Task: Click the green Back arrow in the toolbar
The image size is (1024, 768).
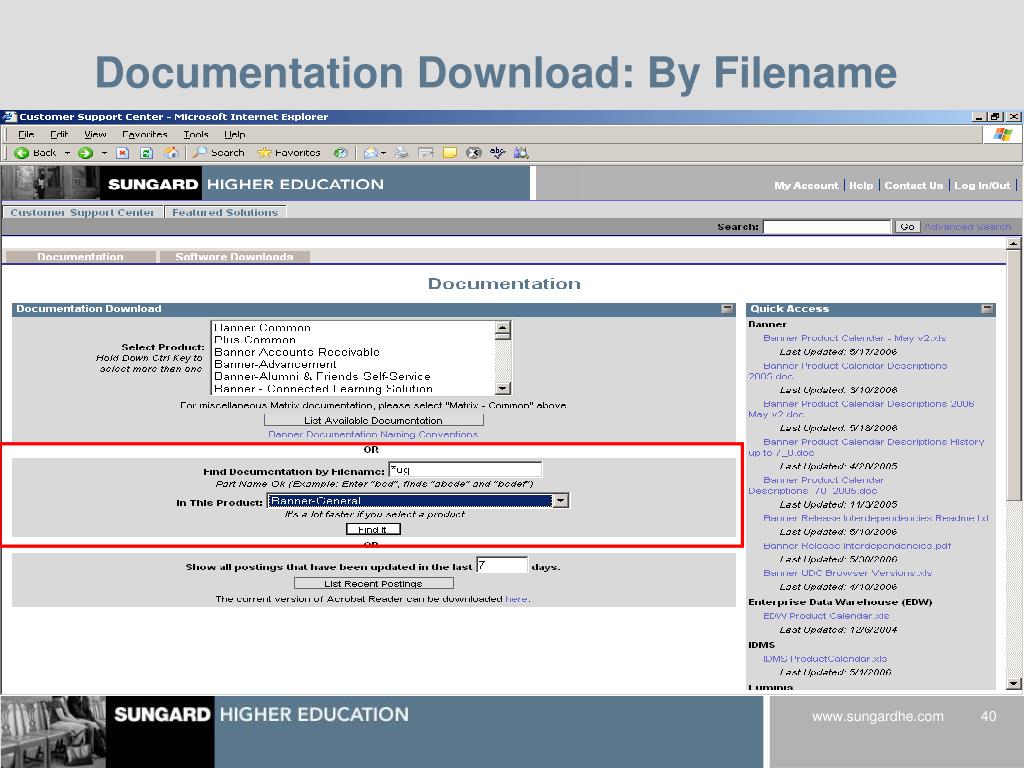Action: (22, 153)
